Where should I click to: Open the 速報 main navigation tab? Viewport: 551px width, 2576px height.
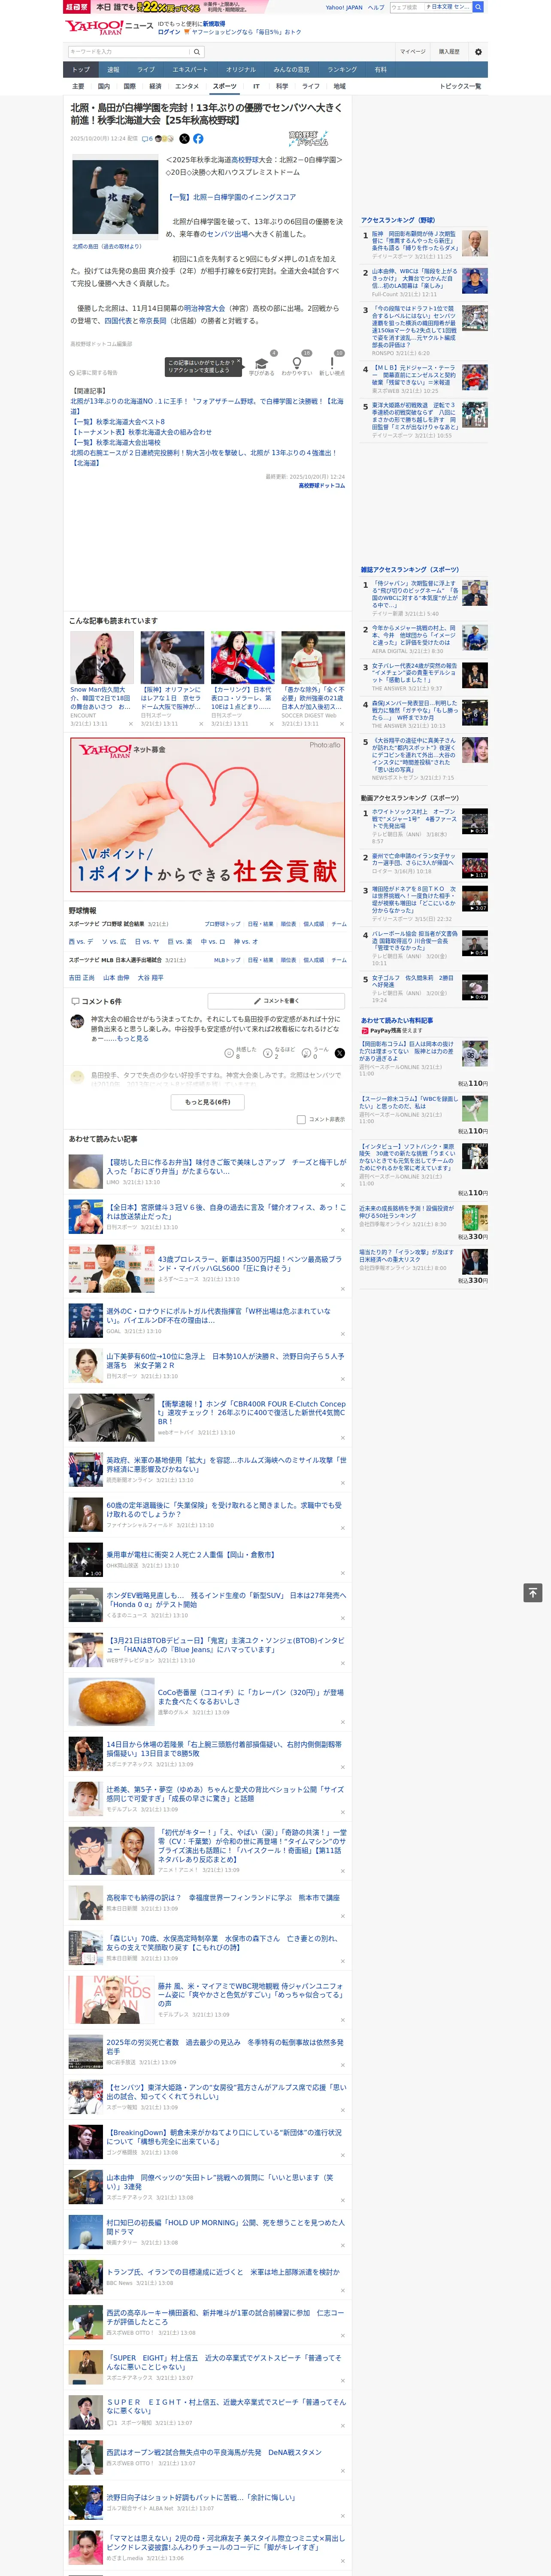(113, 70)
